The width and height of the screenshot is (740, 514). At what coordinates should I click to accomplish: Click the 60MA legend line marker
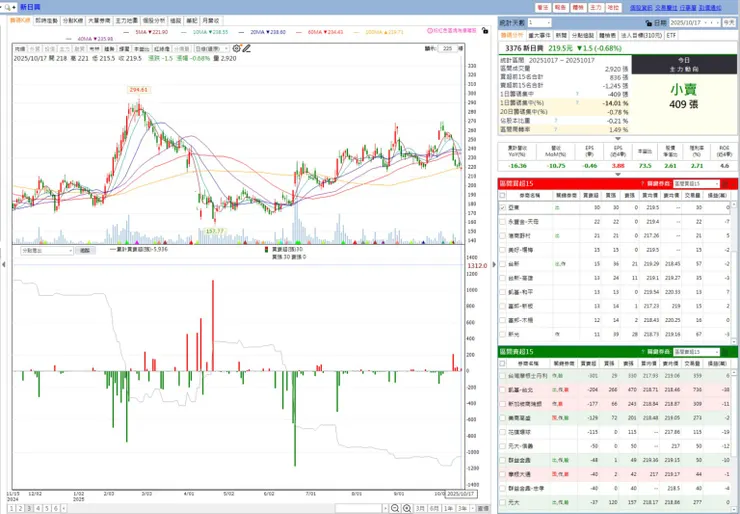pos(297,32)
